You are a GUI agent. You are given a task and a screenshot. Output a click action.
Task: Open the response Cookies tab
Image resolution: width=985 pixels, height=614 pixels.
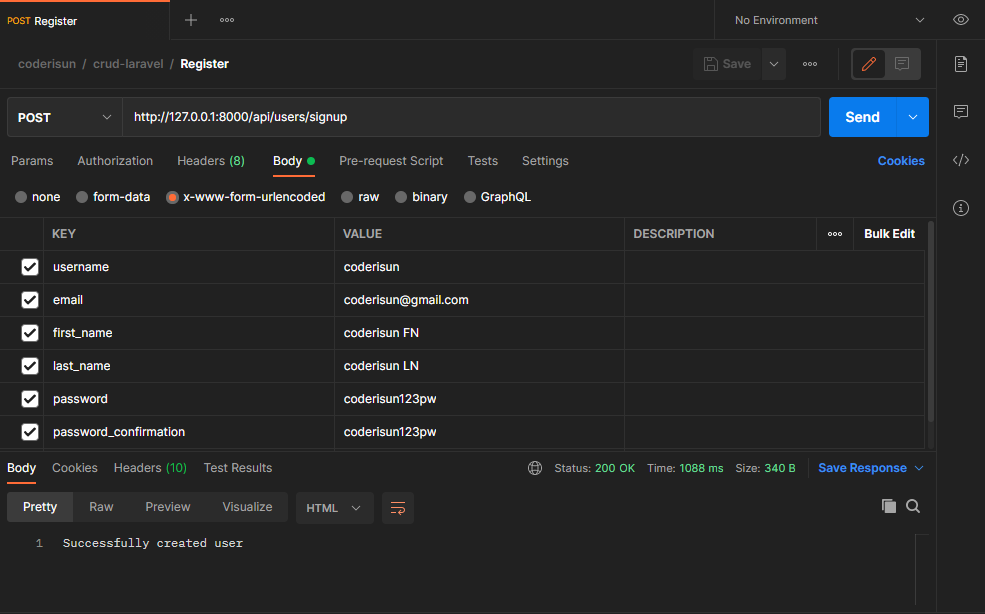pyautogui.click(x=75, y=468)
